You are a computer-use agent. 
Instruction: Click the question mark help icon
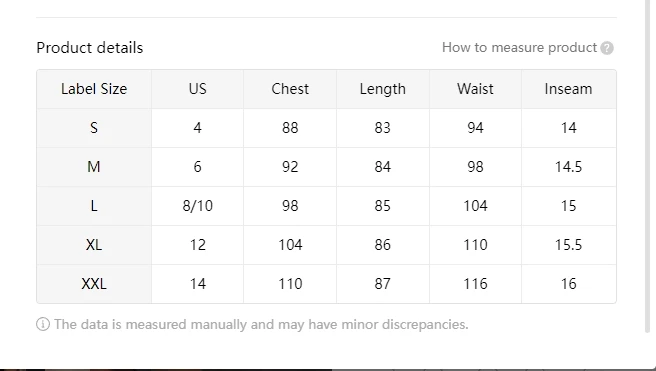tap(607, 48)
